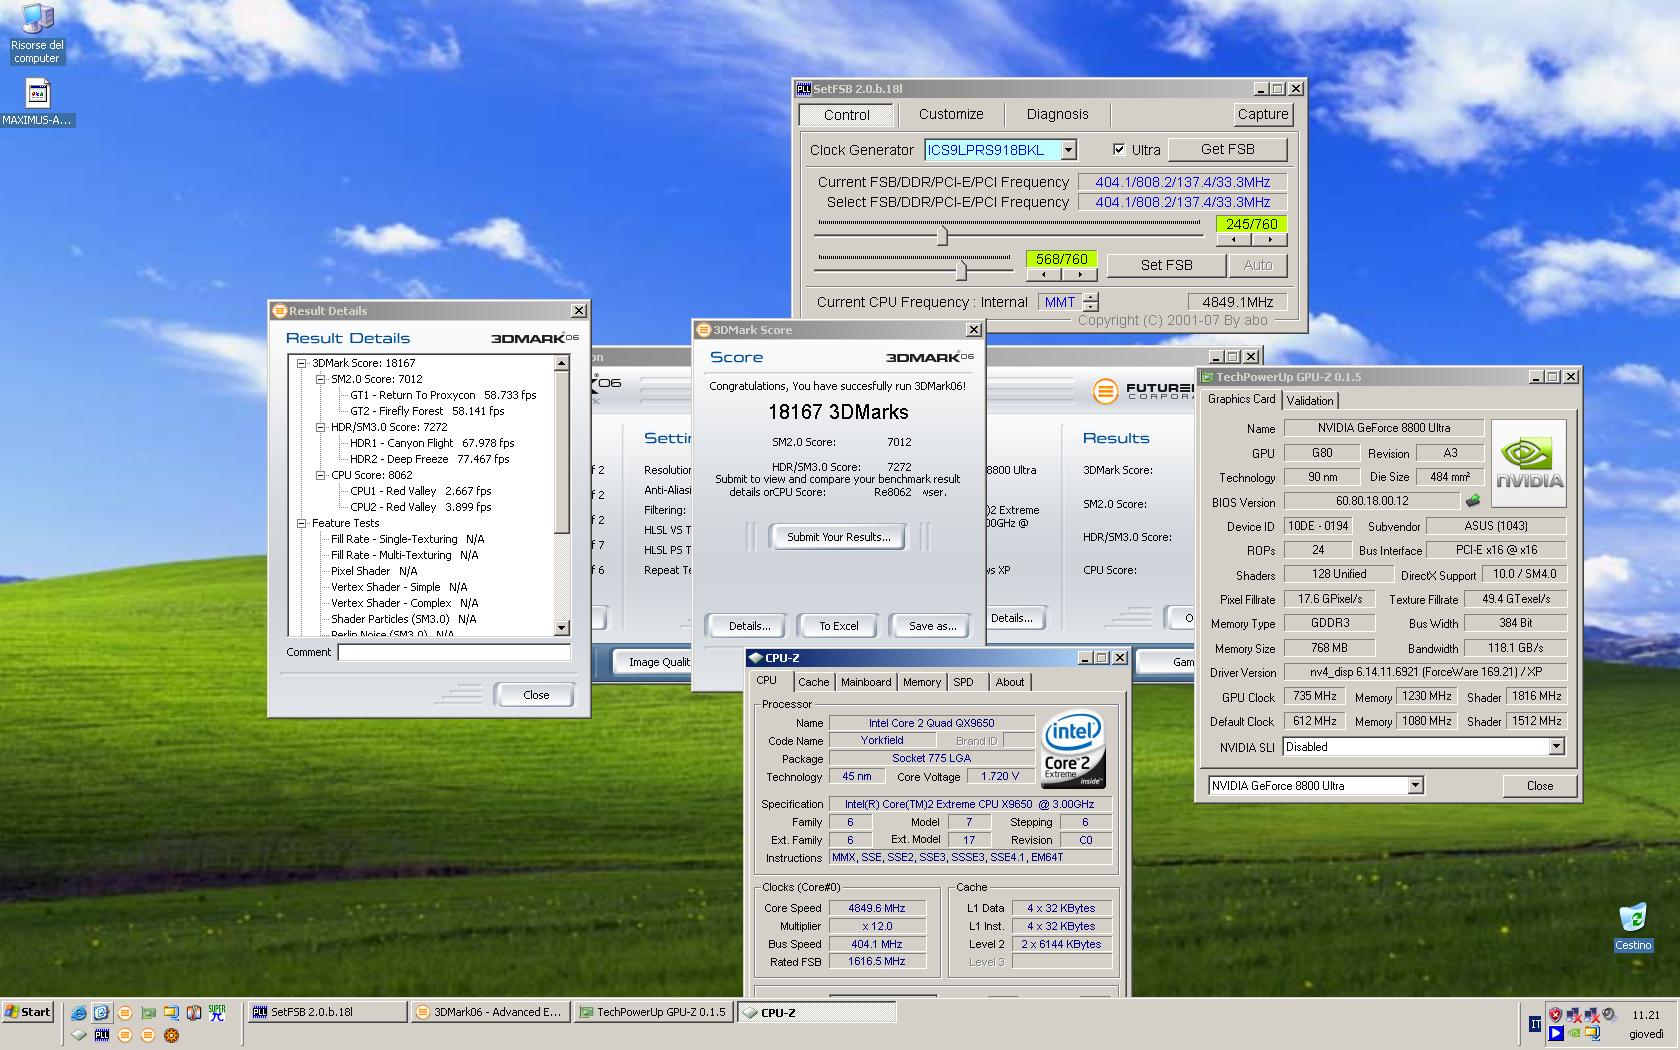Open the volume speaker tray icon
Image resolution: width=1680 pixels, height=1050 pixels.
click(x=1609, y=1014)
